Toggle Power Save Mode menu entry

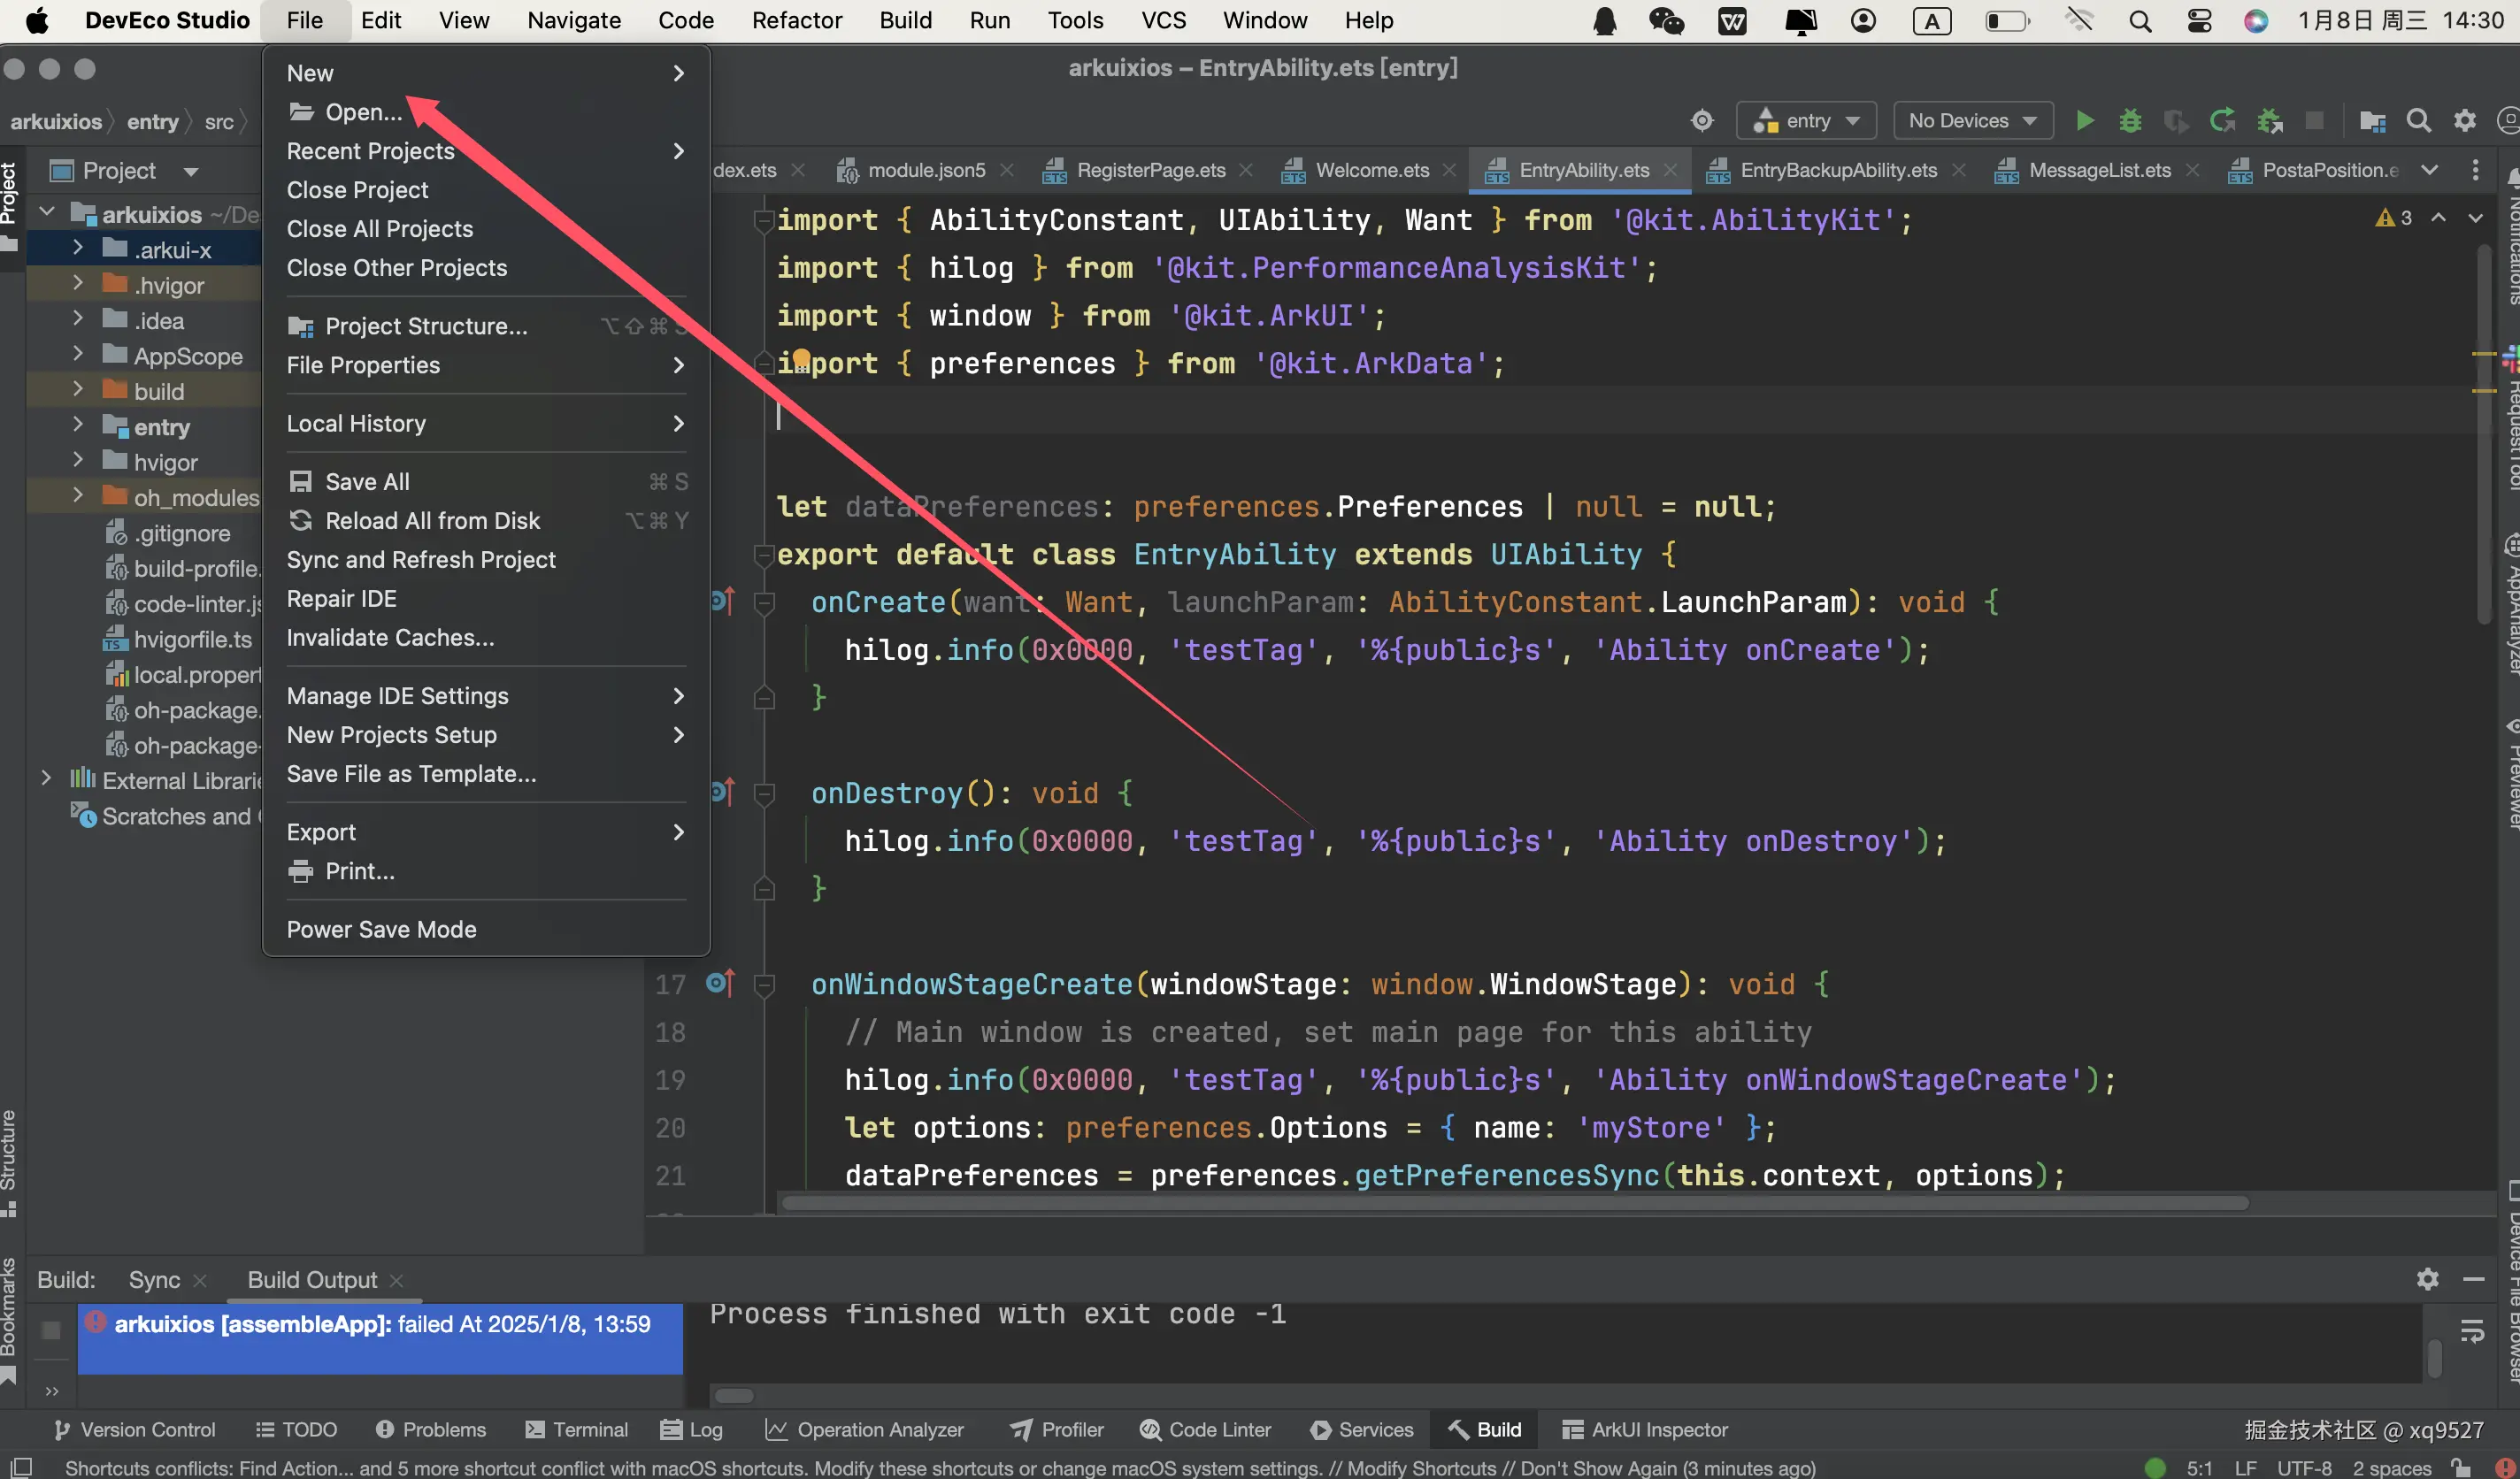(381, 929)
